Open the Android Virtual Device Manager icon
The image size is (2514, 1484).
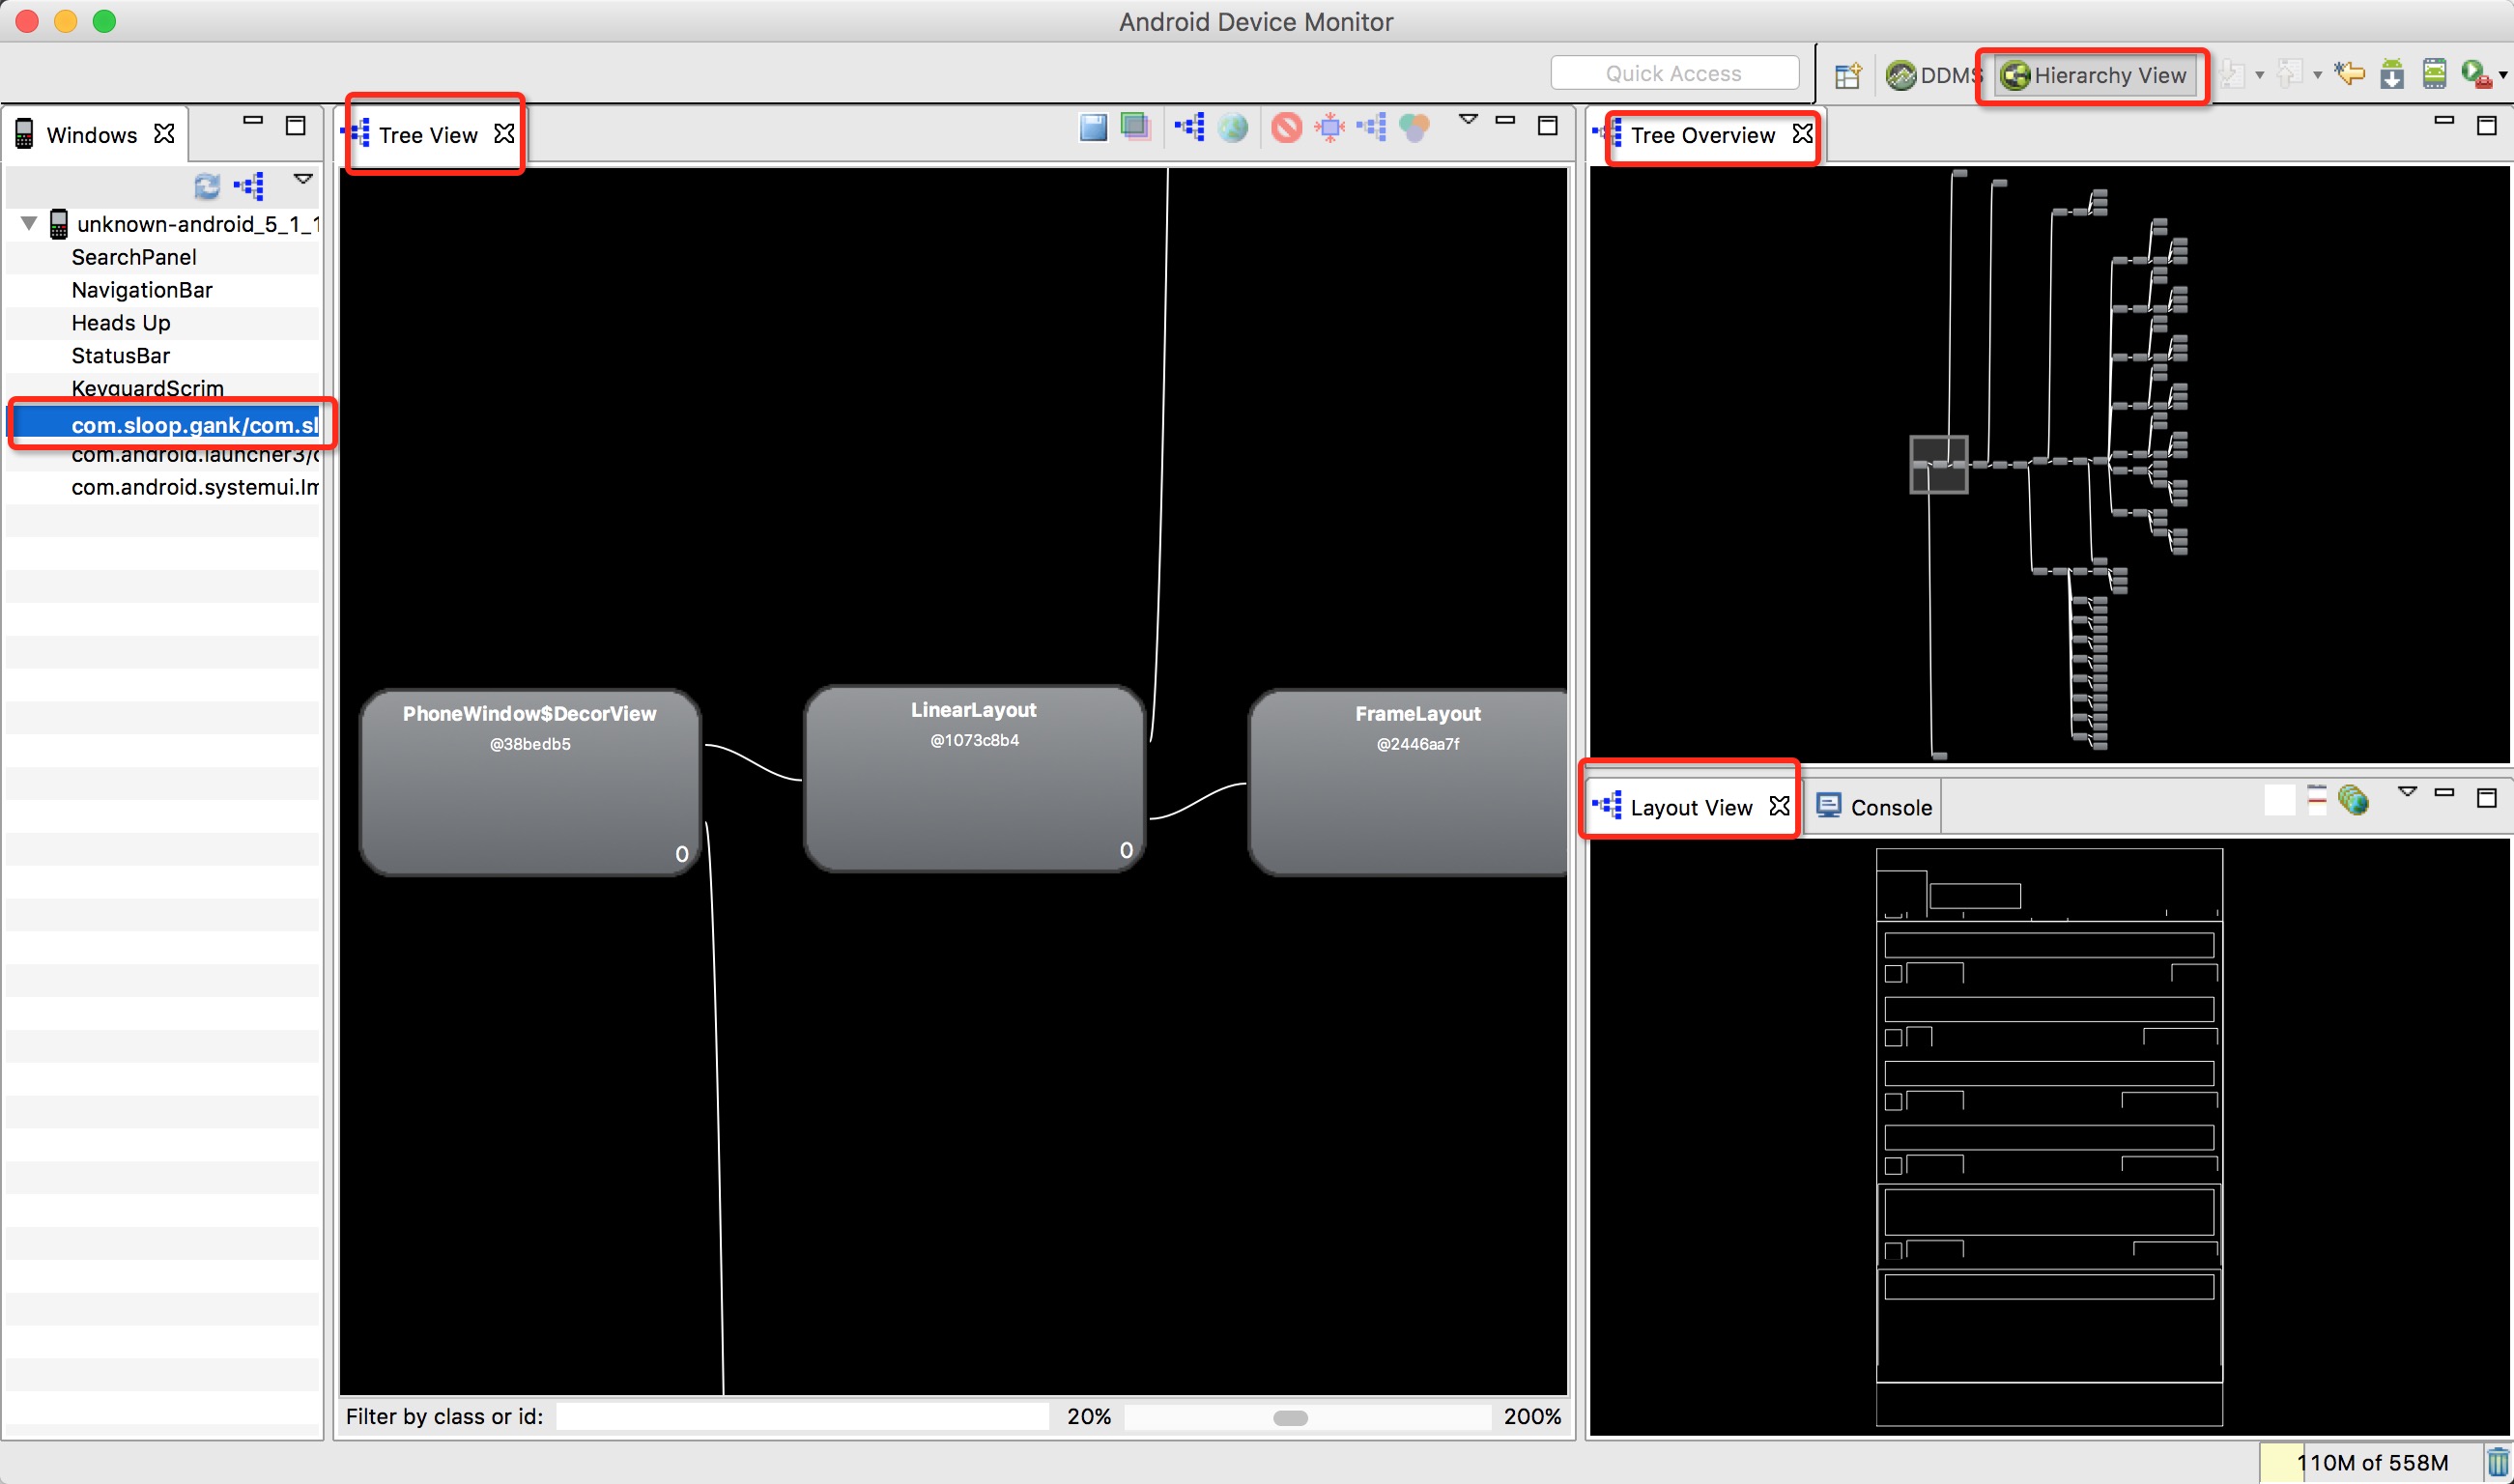click(2435, 74)
